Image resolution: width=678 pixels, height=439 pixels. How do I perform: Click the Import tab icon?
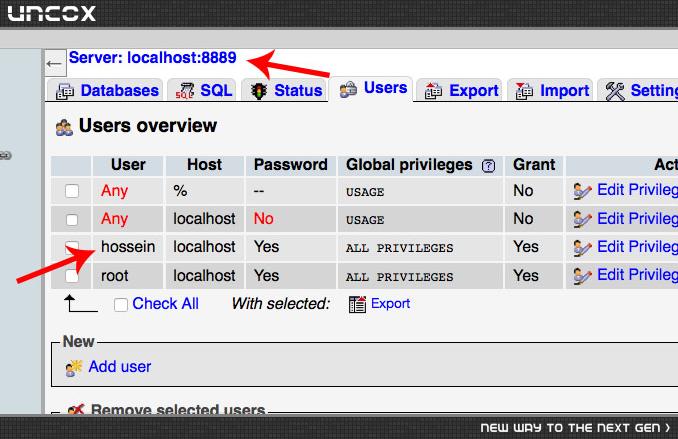(x=524, y=91)
